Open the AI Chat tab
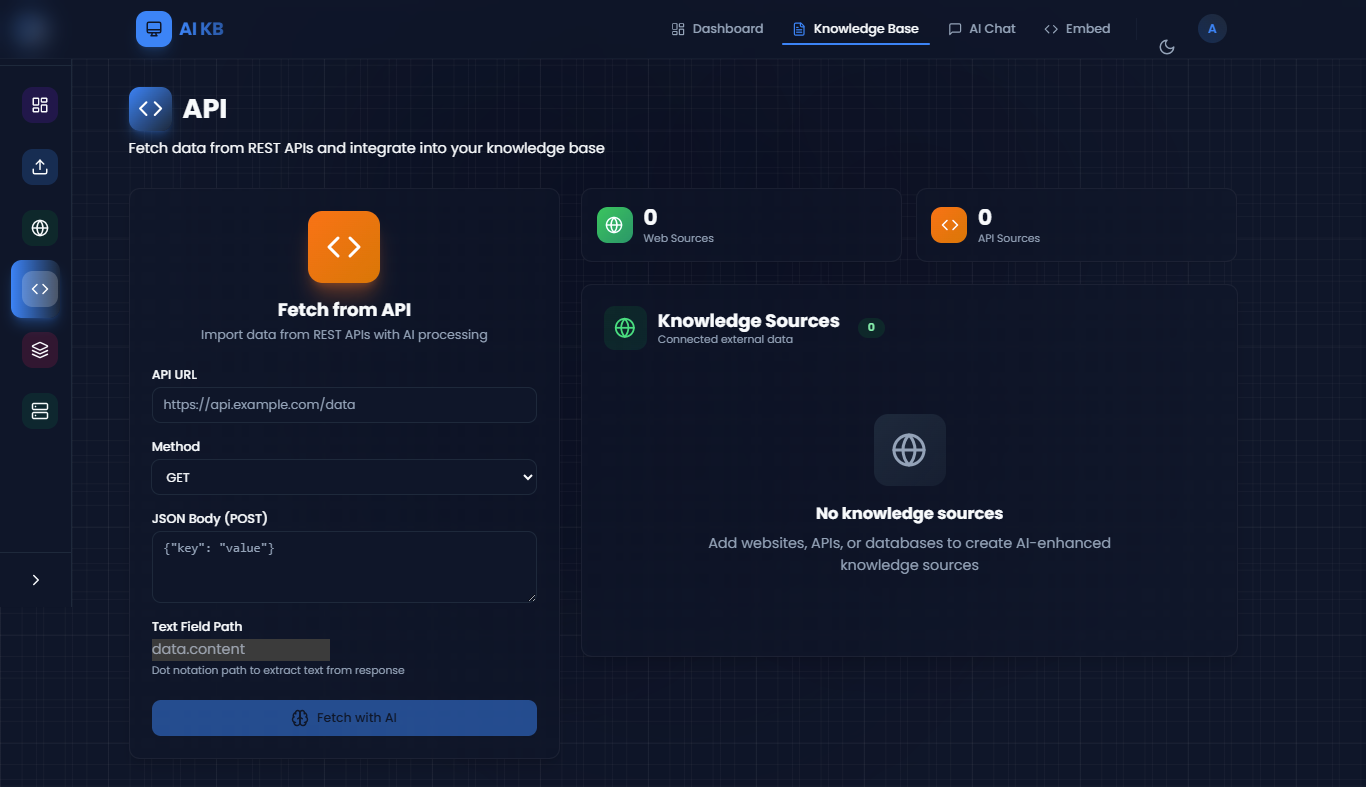This screenshot has height=787, width=1366. pos(982,29)
